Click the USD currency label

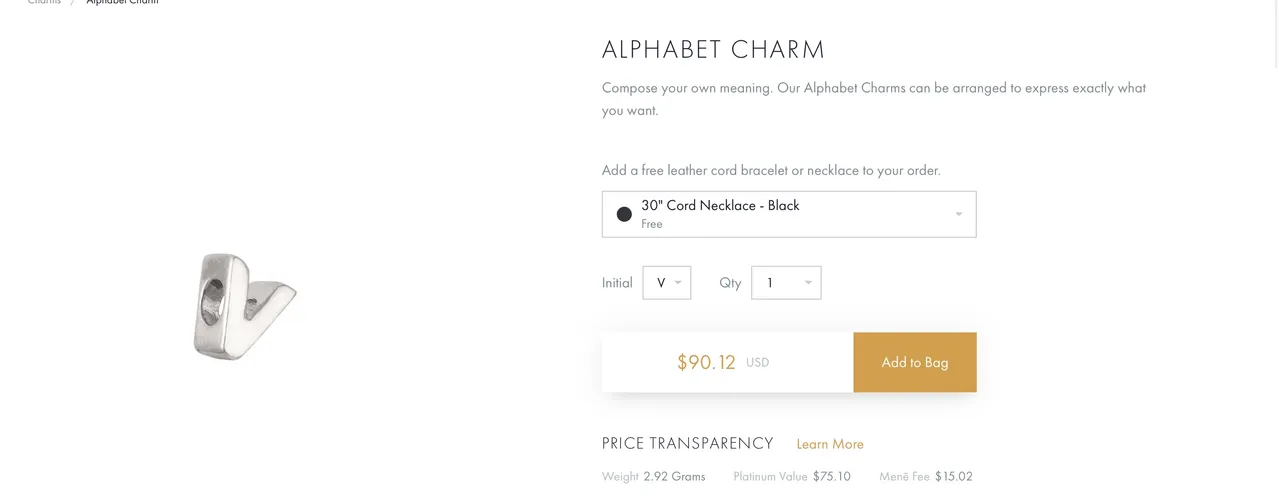[758, 363]
